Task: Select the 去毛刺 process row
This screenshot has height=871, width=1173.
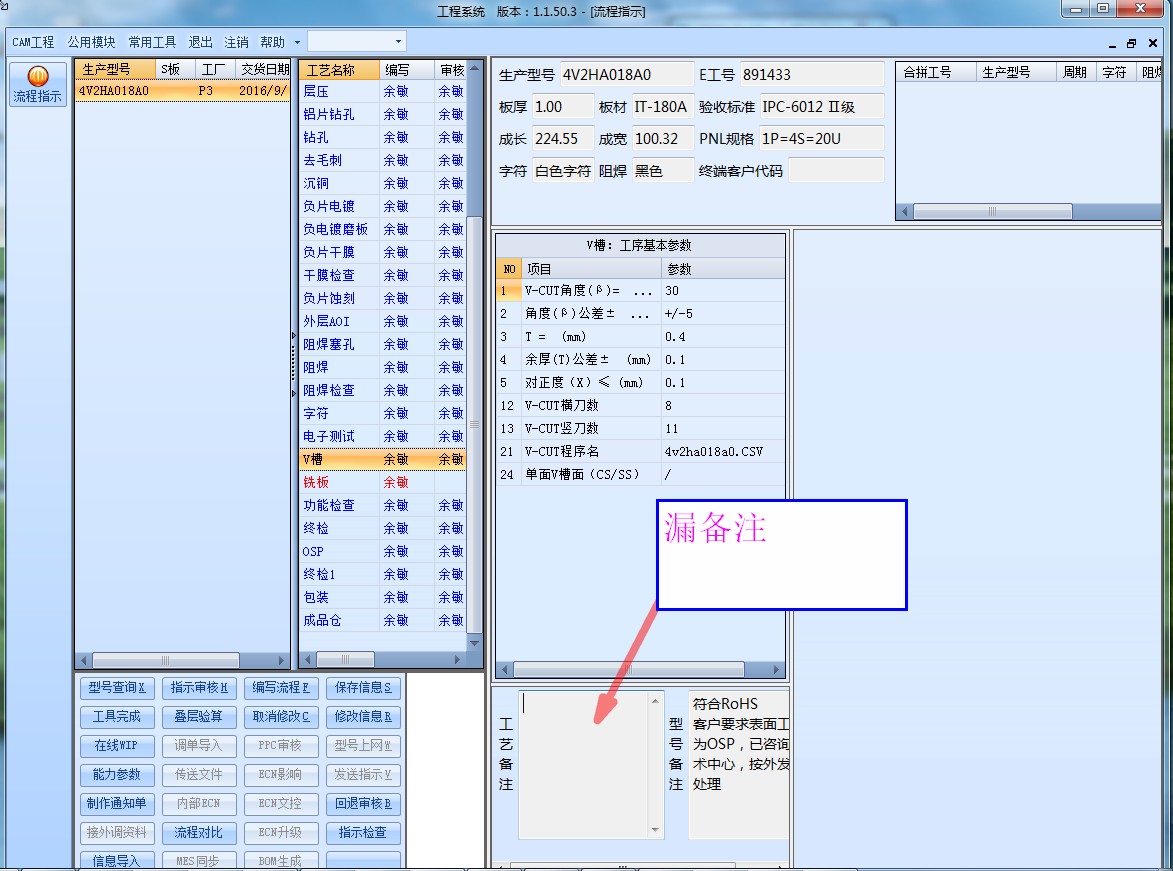Action: [x=382, y=160]
